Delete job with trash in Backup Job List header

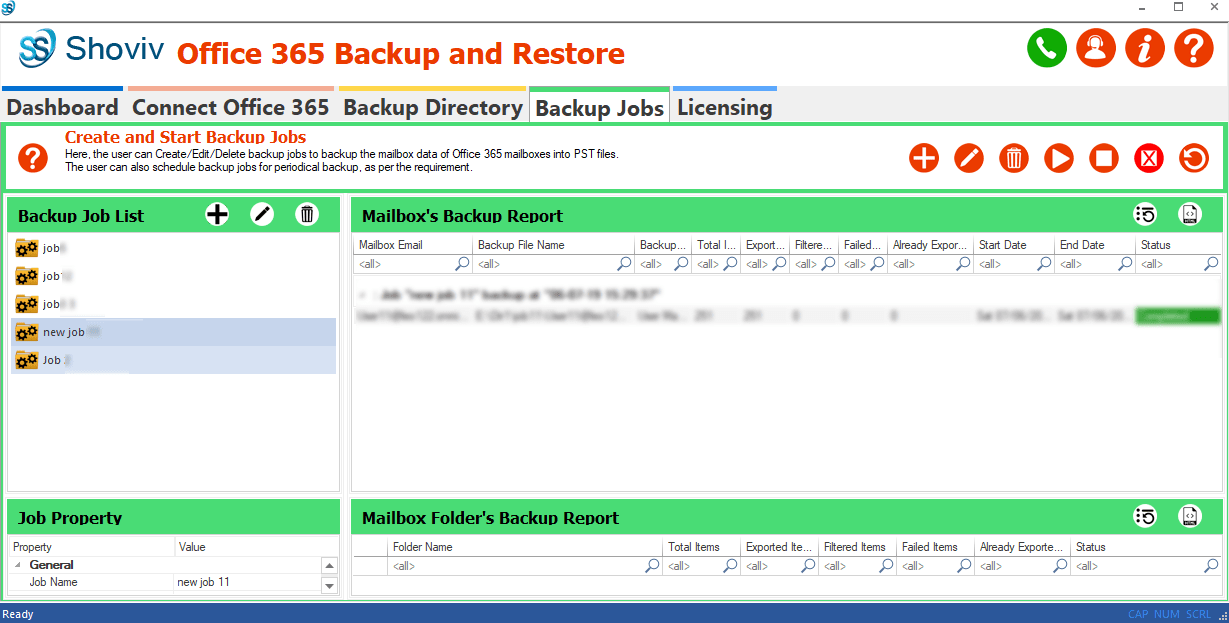click(307, 214)
